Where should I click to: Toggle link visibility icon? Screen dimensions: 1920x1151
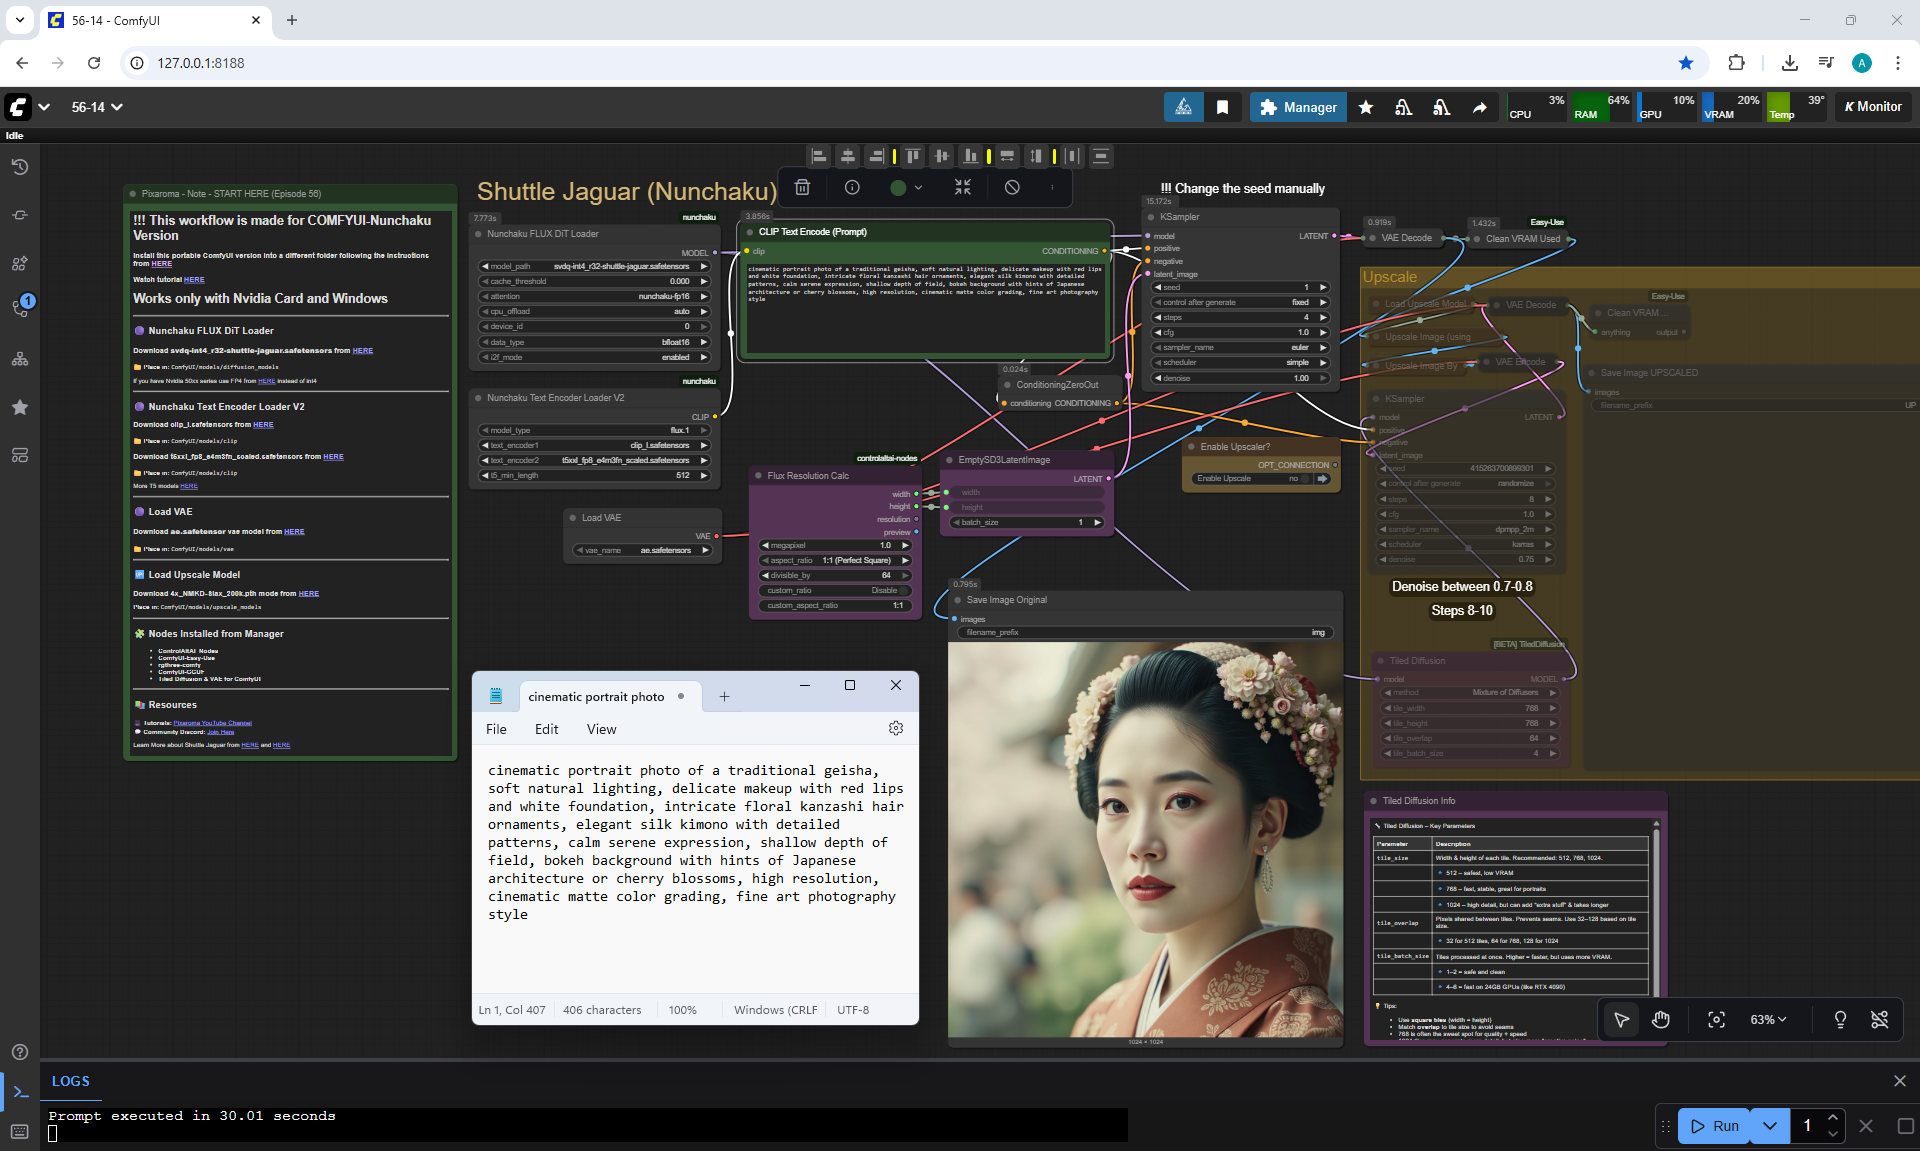pos(1879,1019)
